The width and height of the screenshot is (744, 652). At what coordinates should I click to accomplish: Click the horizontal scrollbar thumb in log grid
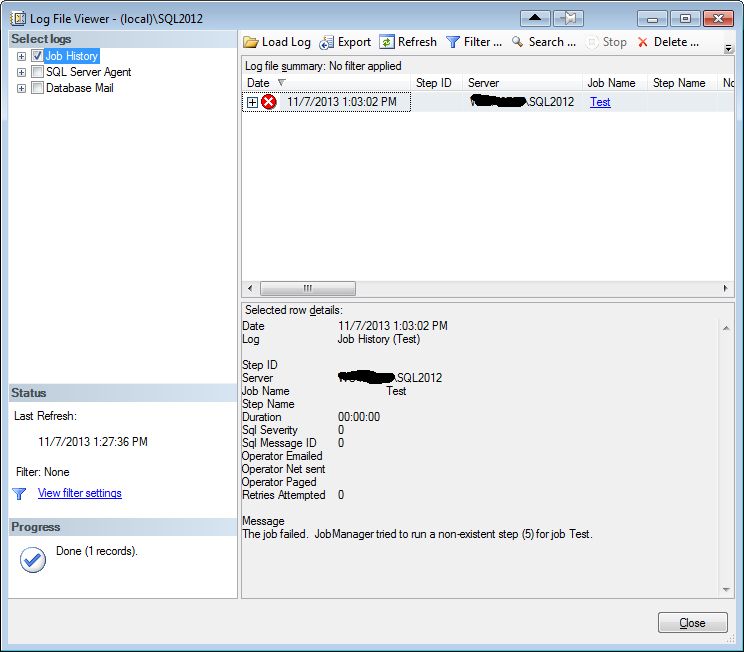308,288
